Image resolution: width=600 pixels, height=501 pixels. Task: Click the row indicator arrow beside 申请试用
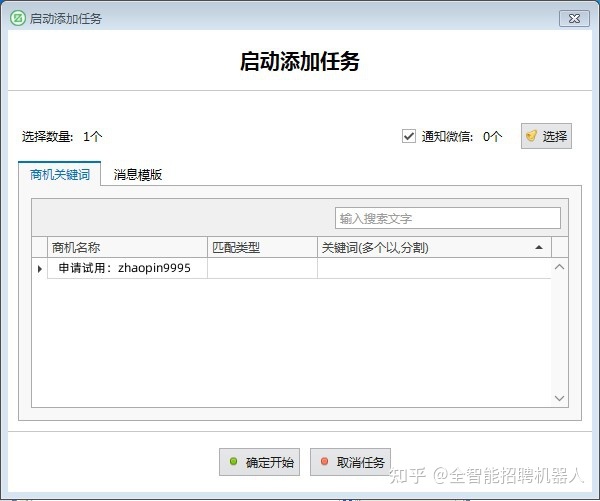[40, 268]
